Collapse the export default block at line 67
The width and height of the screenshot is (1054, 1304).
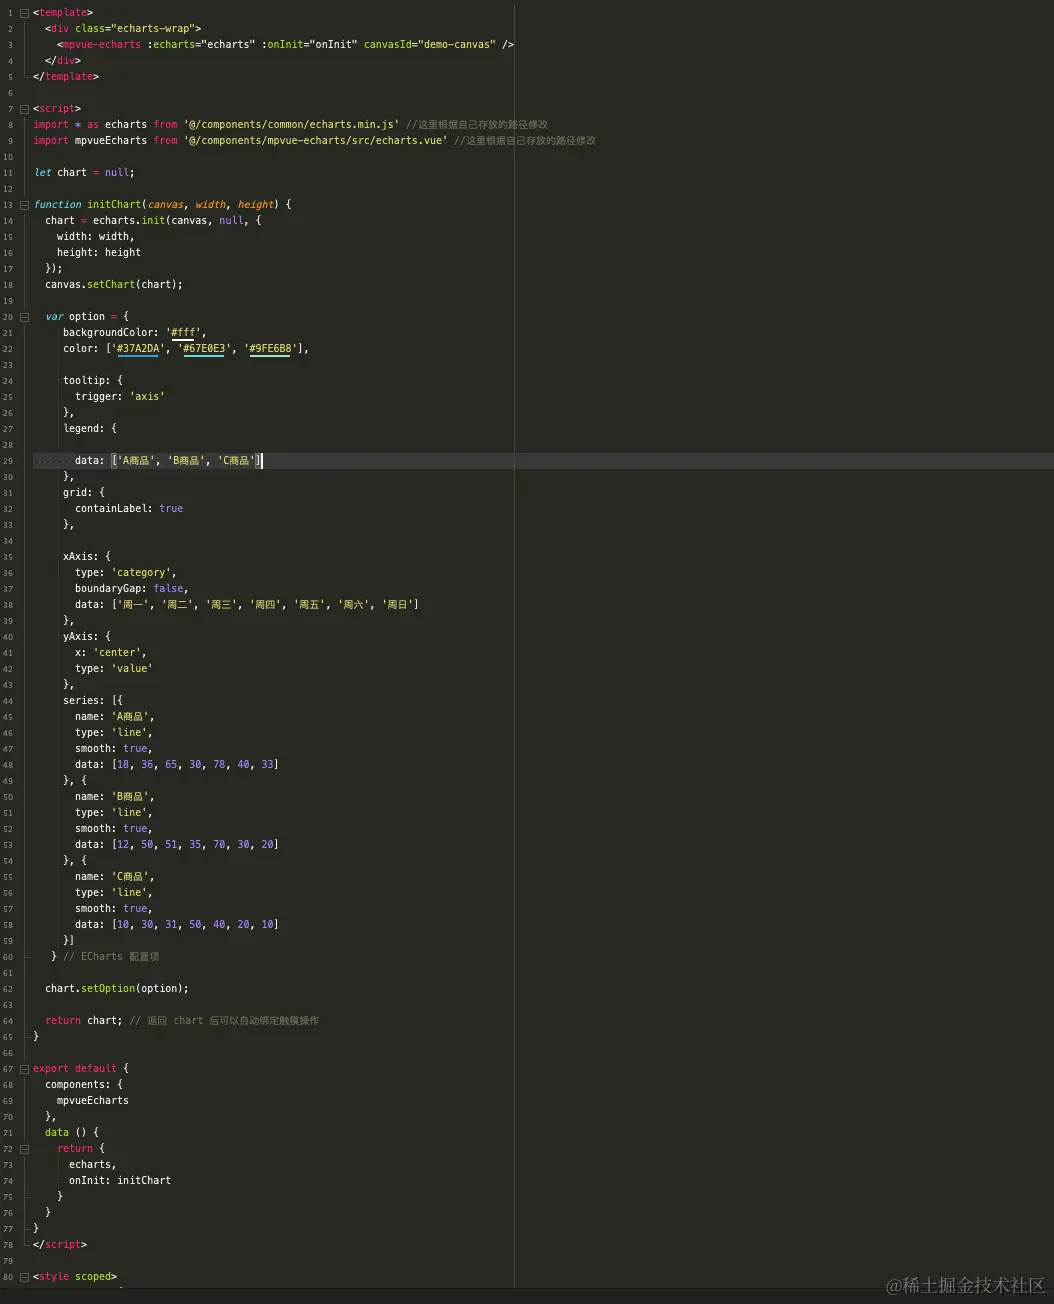25,1069
